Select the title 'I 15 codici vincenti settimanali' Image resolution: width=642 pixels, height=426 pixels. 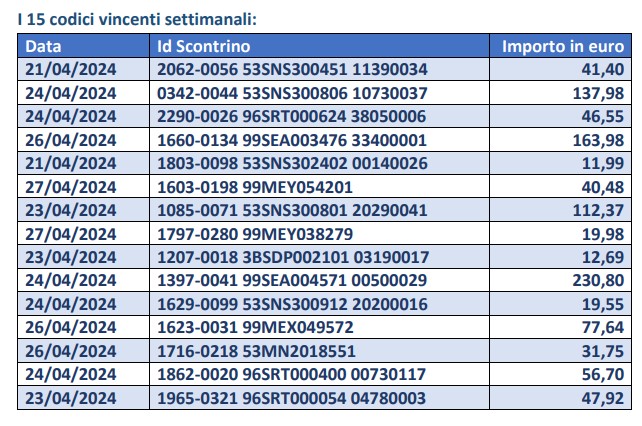137,19
